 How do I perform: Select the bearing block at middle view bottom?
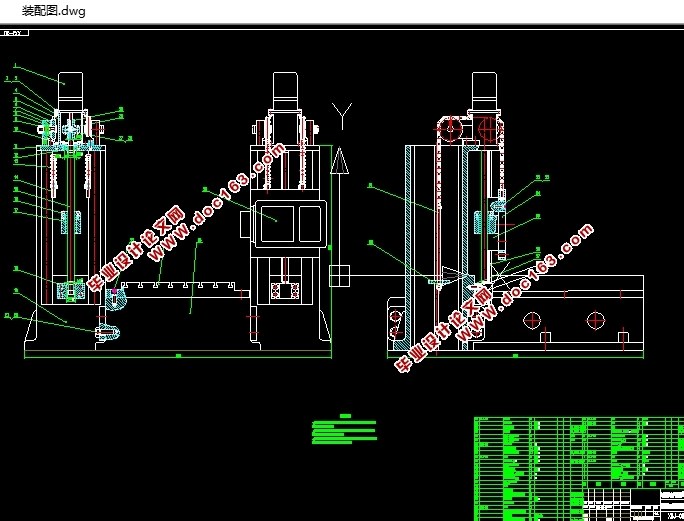(285, 290)
